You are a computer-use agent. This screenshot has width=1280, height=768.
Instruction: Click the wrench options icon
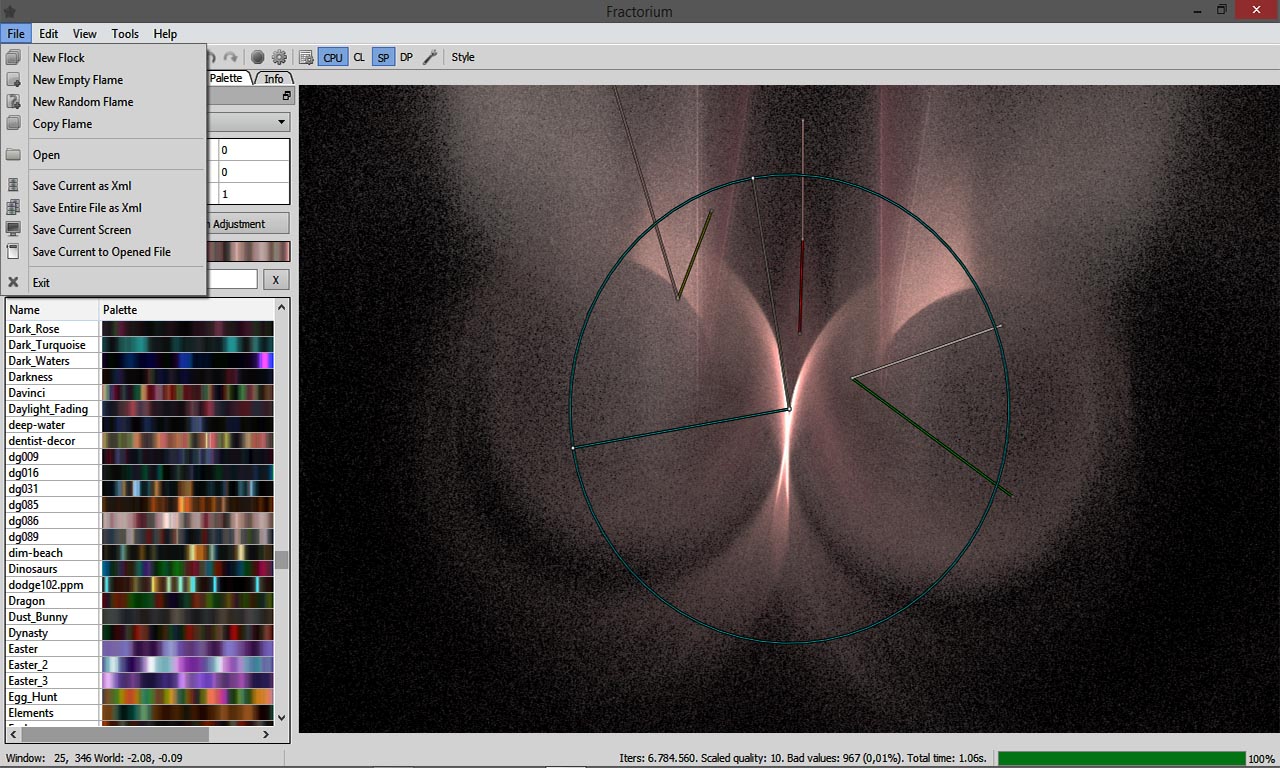430,58
